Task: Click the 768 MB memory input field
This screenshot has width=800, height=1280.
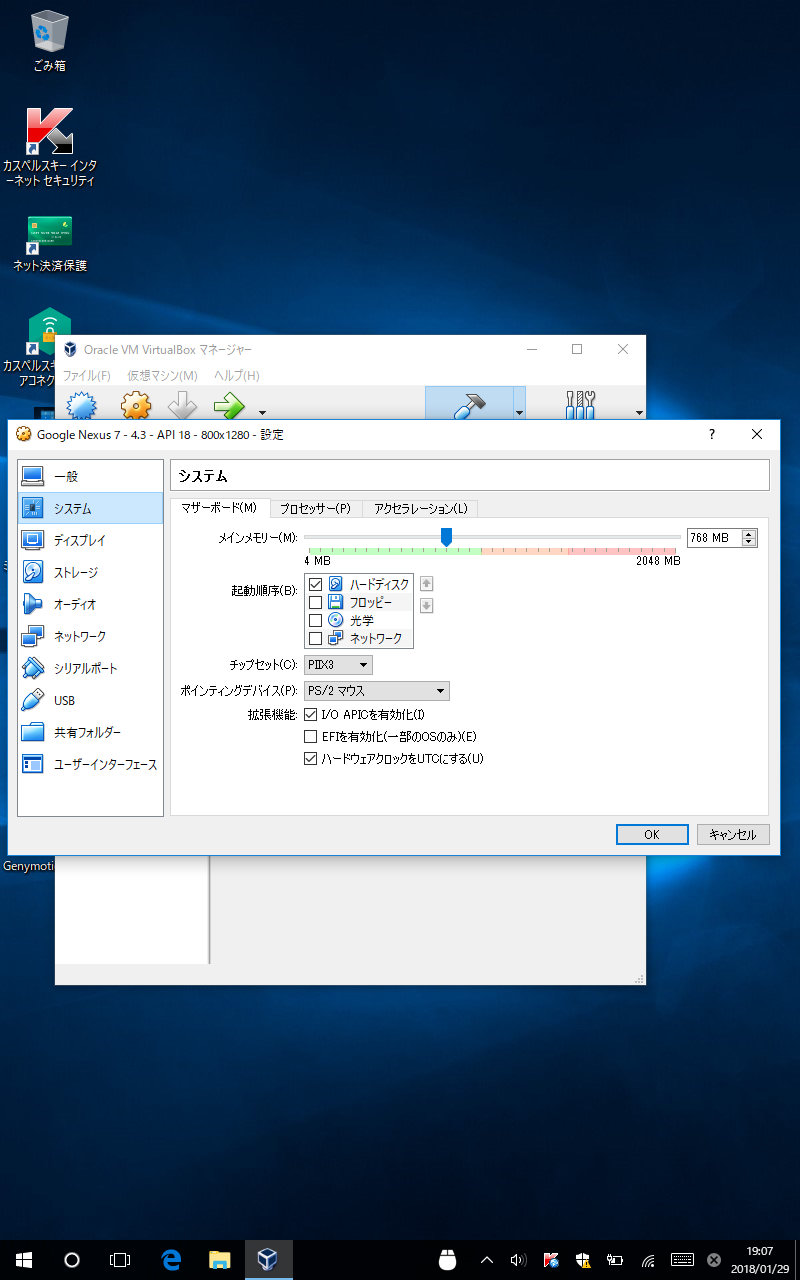Action: pyautogui.click(x=714, y=538)
